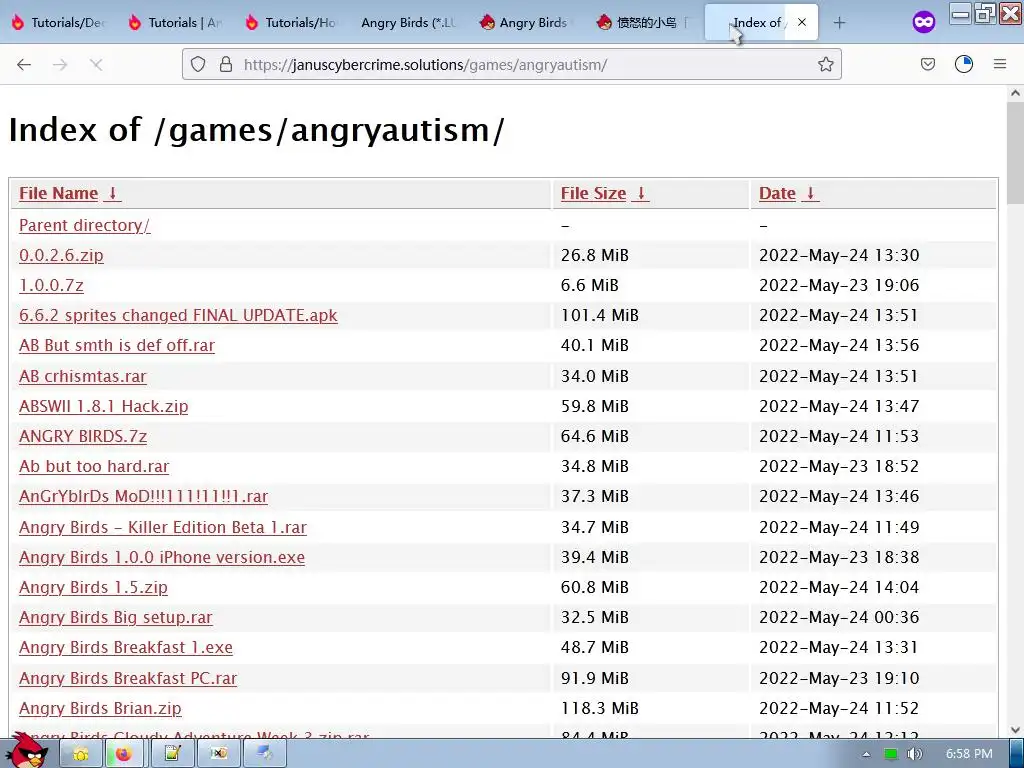Image resolution: width=1024 pixels, height=768 pixels.
Task: Click the File Name column header
Action: [58, 193]
